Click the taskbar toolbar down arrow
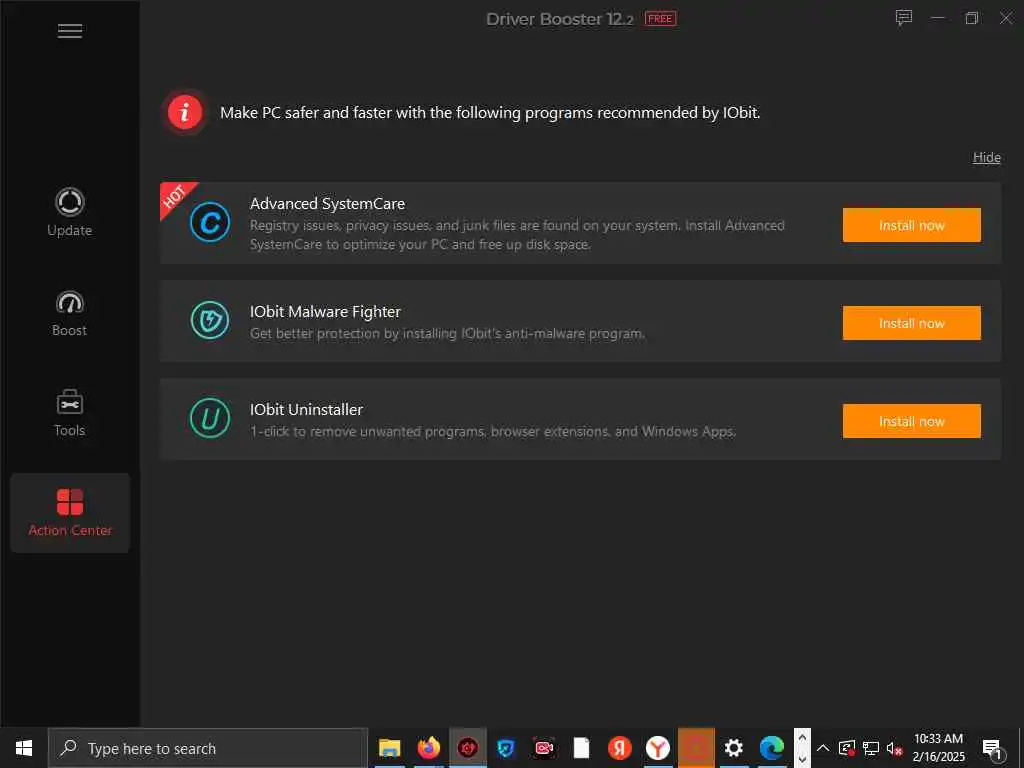Viewport: 1024px width, 768px height. (802, 760)
